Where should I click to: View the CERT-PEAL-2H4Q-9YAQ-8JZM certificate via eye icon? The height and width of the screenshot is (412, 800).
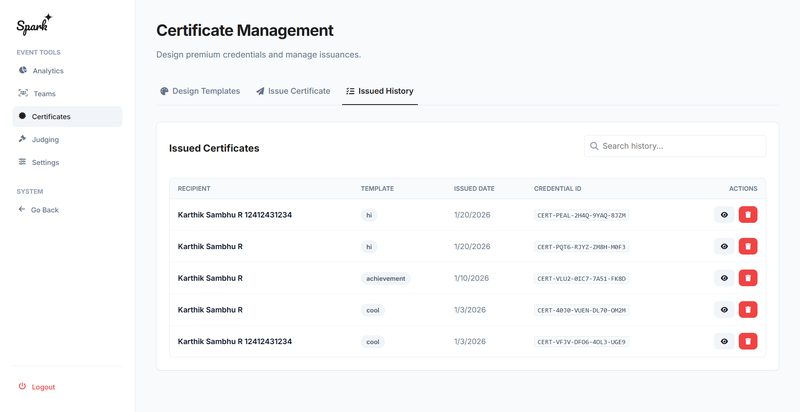(724, 214)
